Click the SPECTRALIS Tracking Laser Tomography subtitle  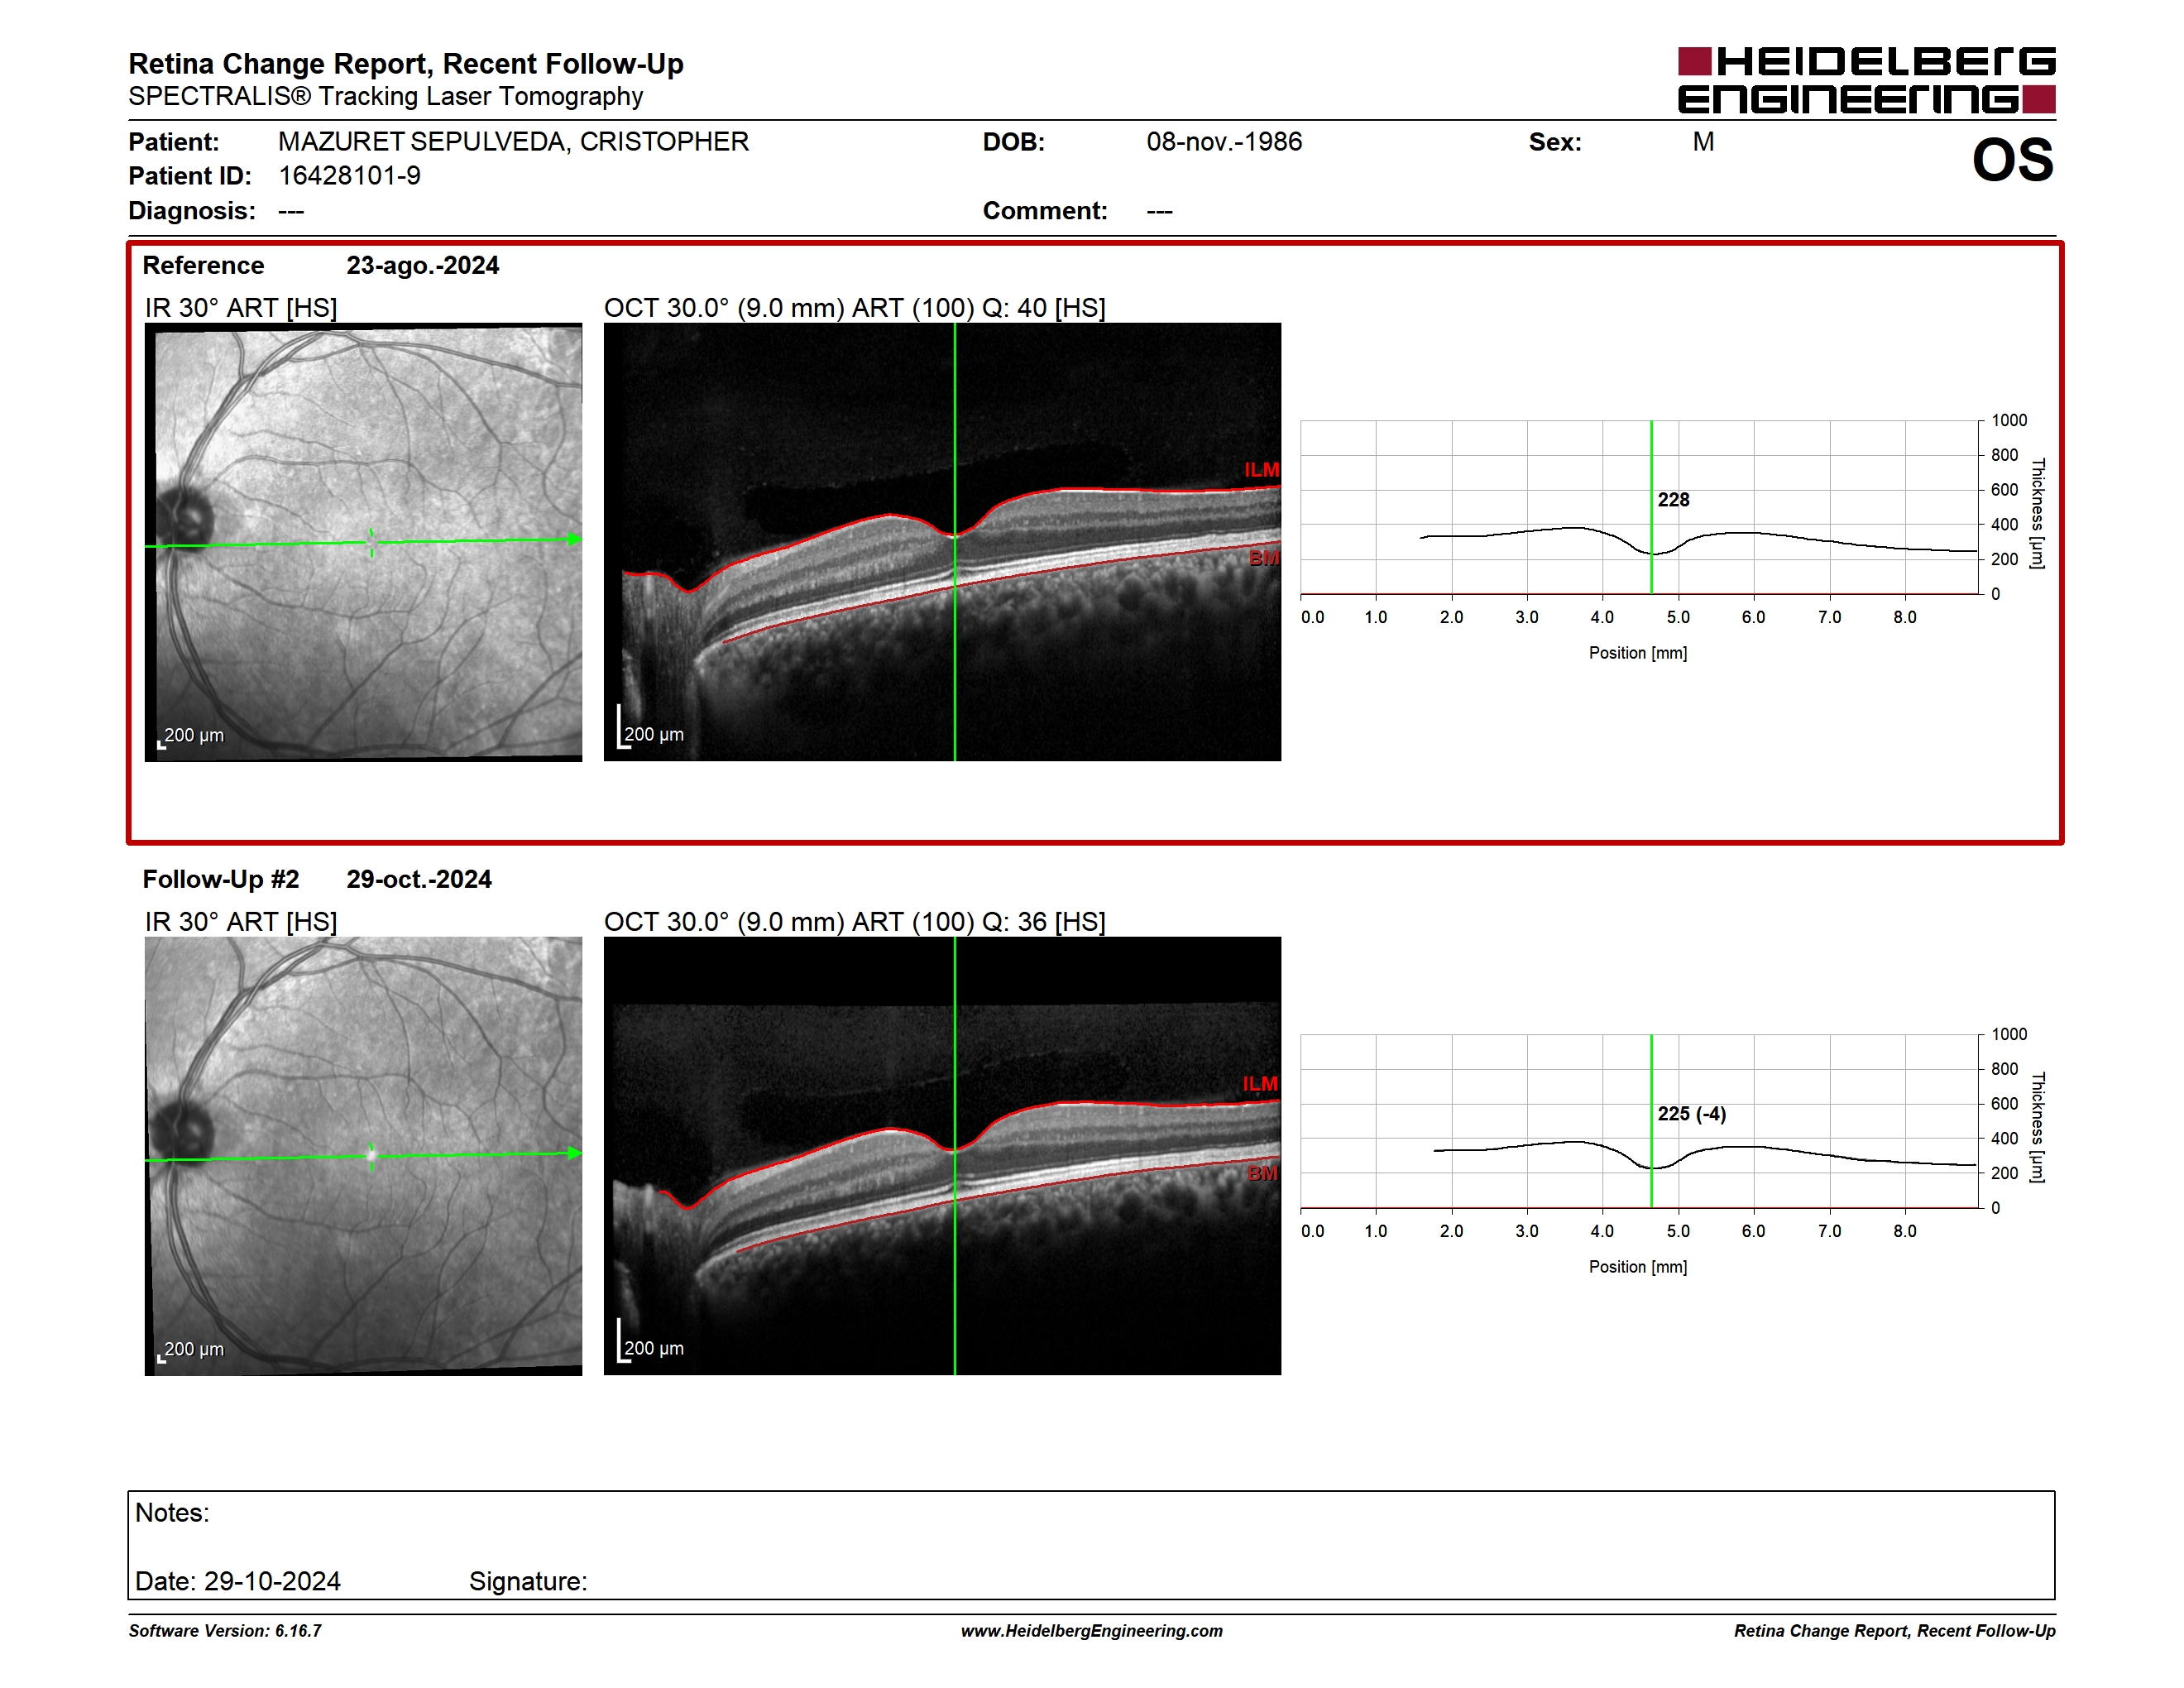[x=386, y=97]
